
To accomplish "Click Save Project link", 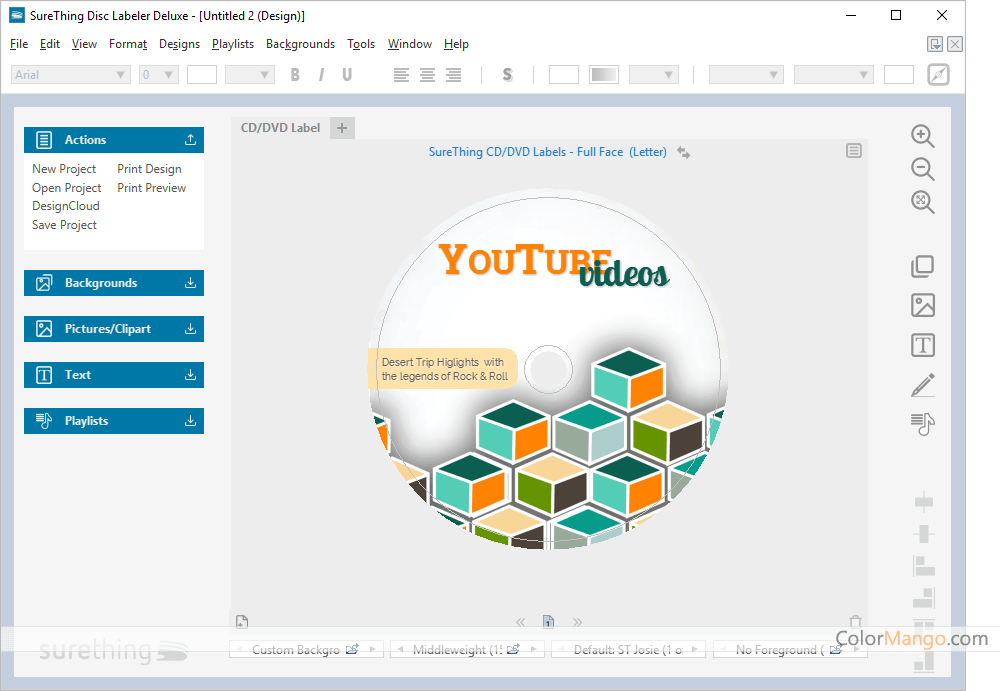I will (x=64, y=225).
